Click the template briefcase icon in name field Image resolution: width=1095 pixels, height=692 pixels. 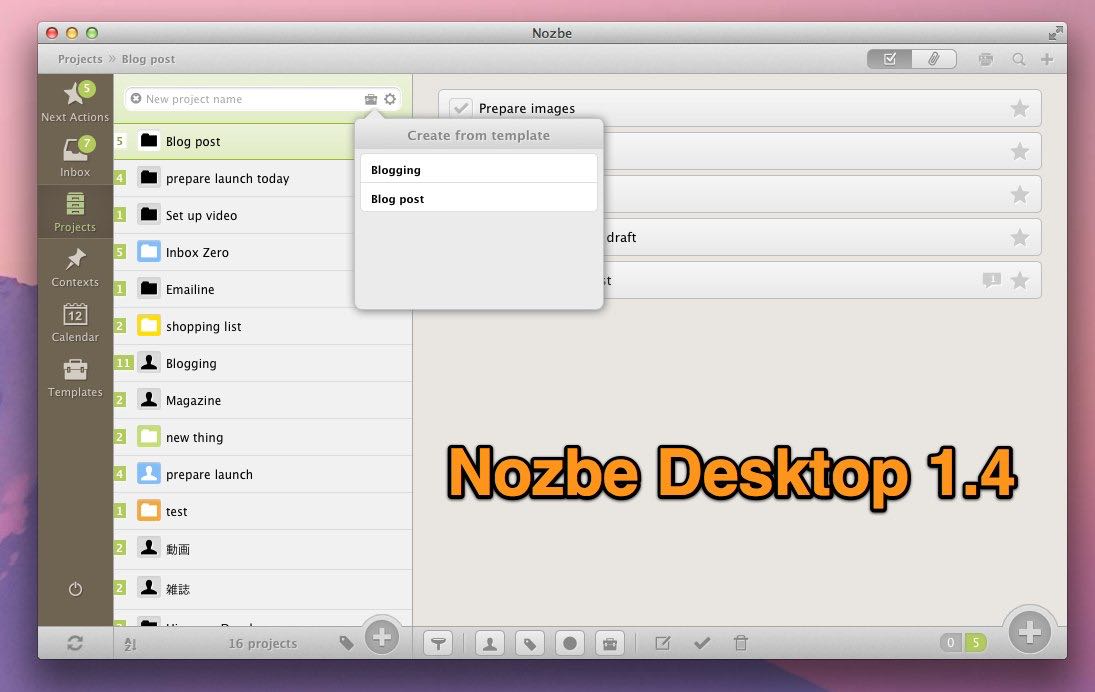[x=371, y=99]
